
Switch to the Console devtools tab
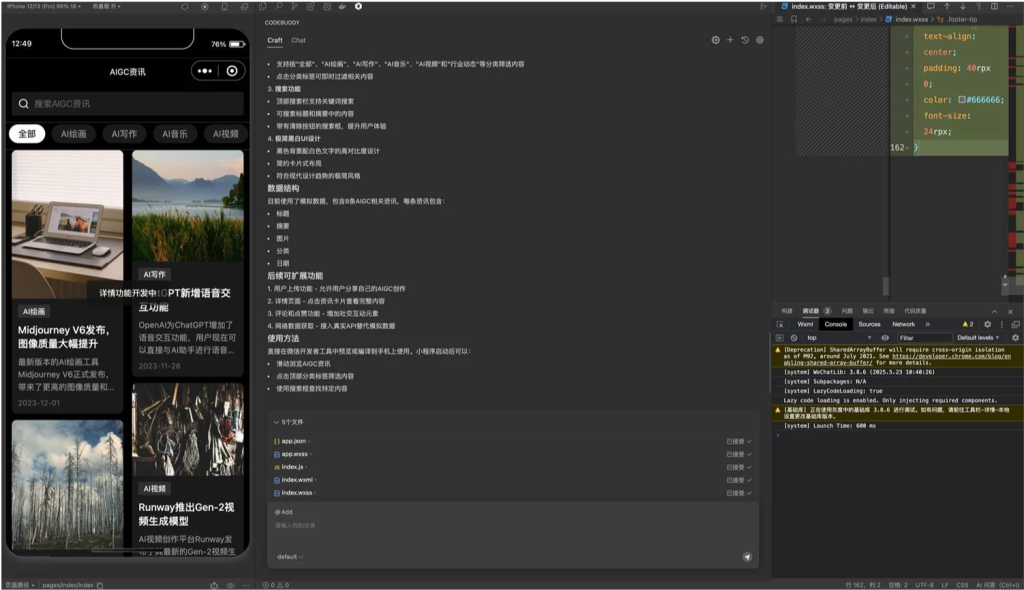point(835,324)
